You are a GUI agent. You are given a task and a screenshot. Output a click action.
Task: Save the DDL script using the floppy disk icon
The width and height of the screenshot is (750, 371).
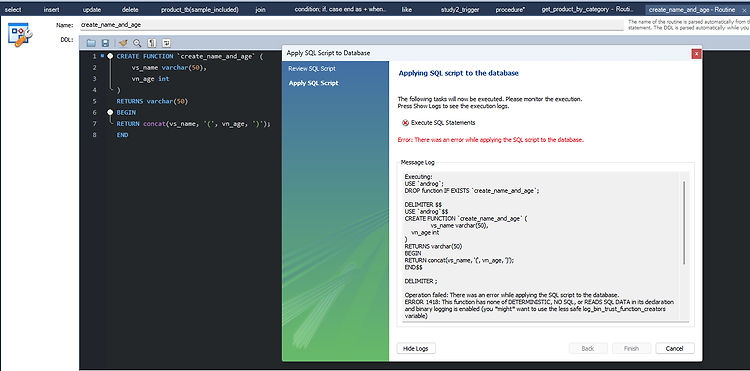coord(105,43)
